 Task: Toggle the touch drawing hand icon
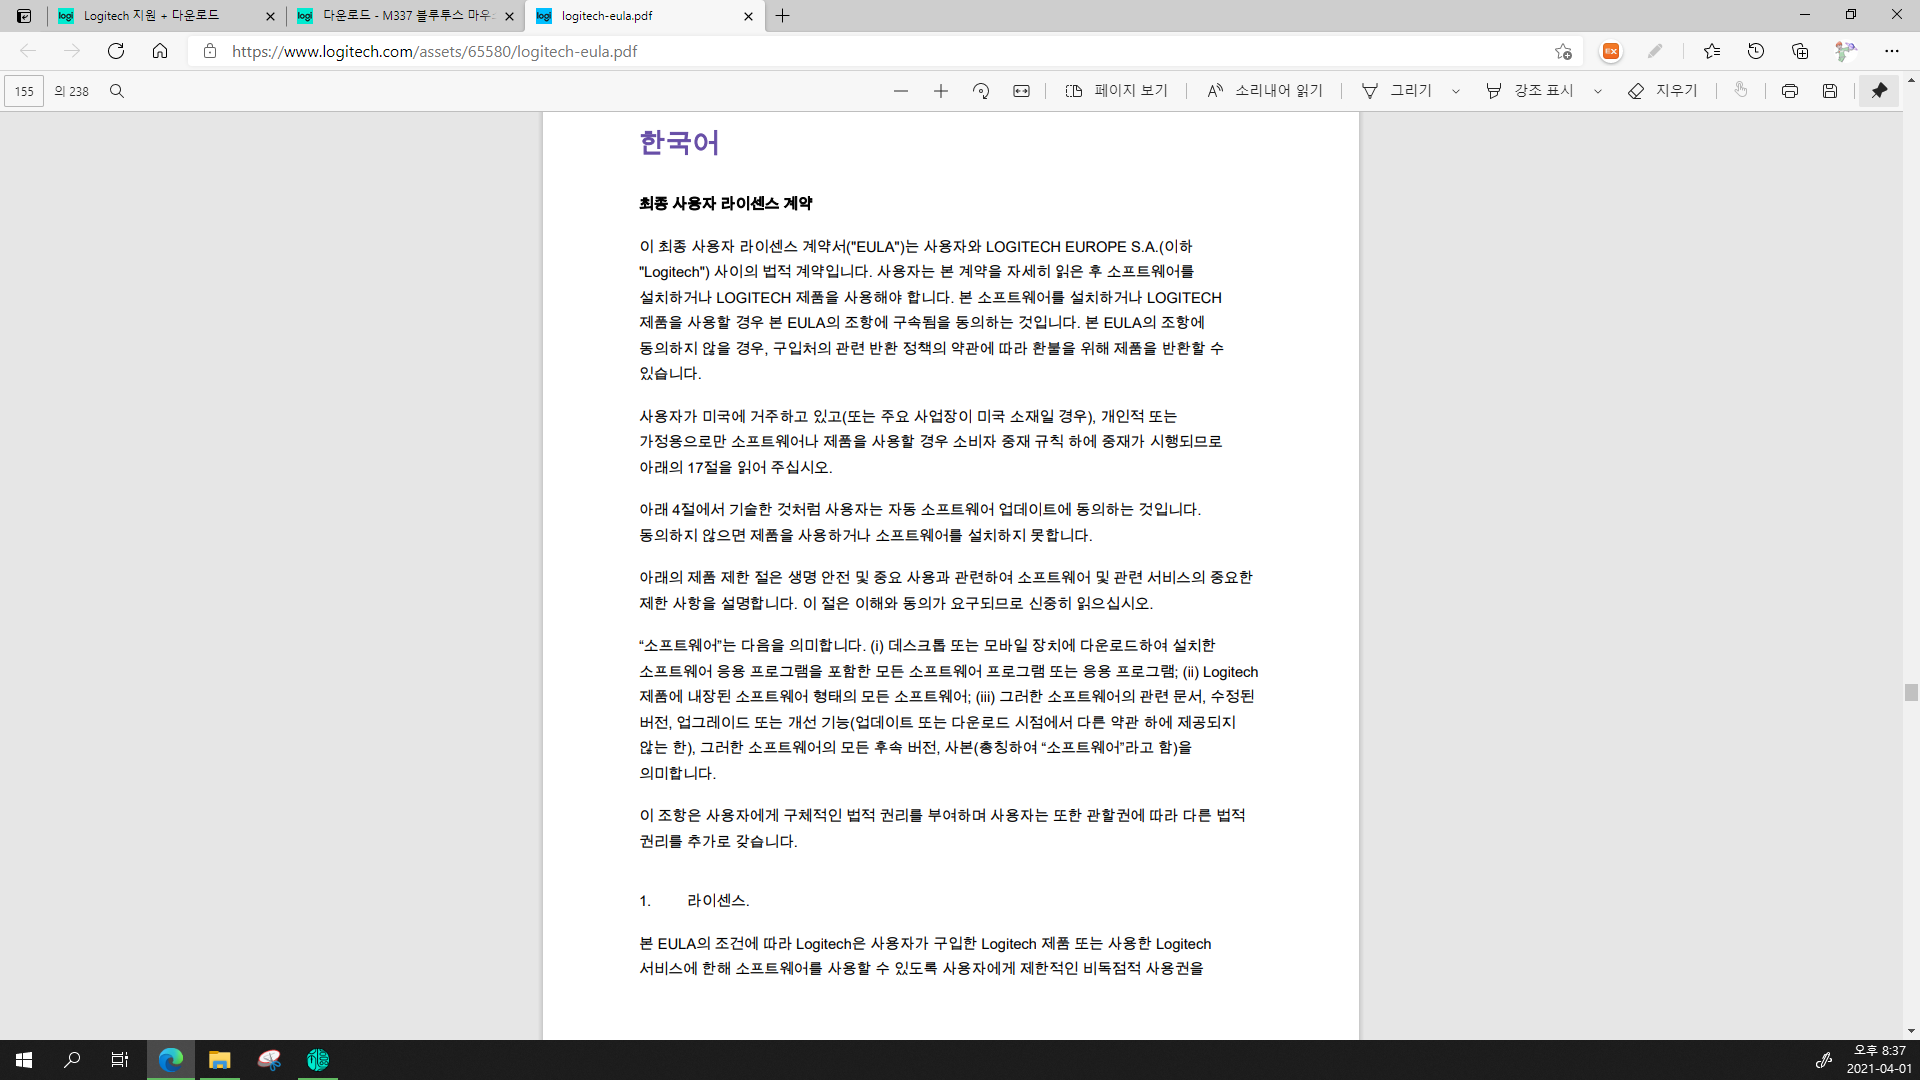tap(1741, 91)
